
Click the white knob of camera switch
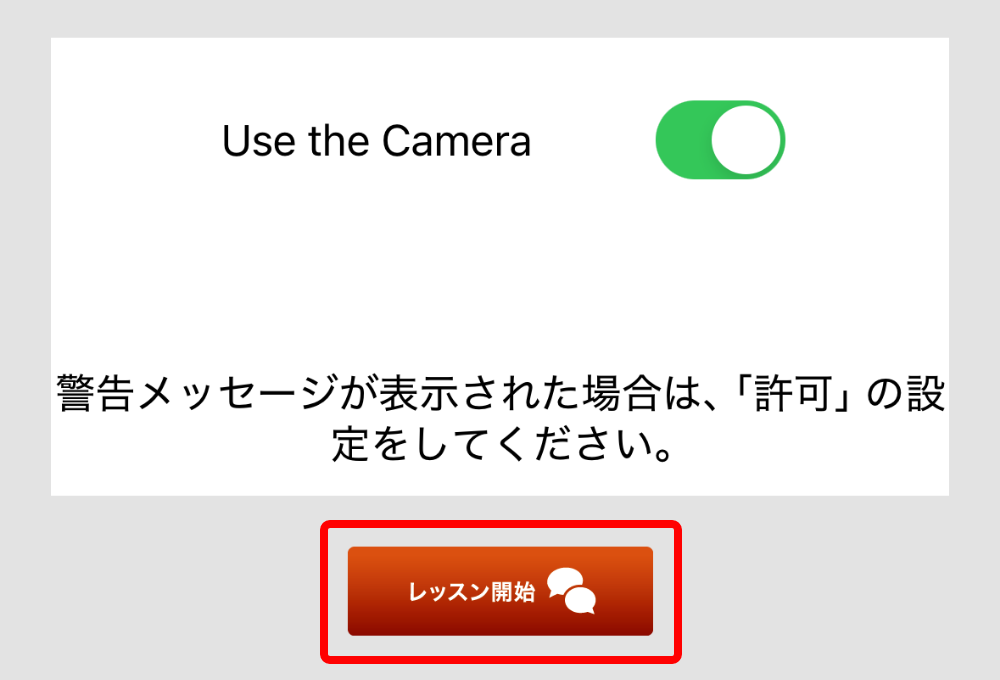click(x=746, y=140)
